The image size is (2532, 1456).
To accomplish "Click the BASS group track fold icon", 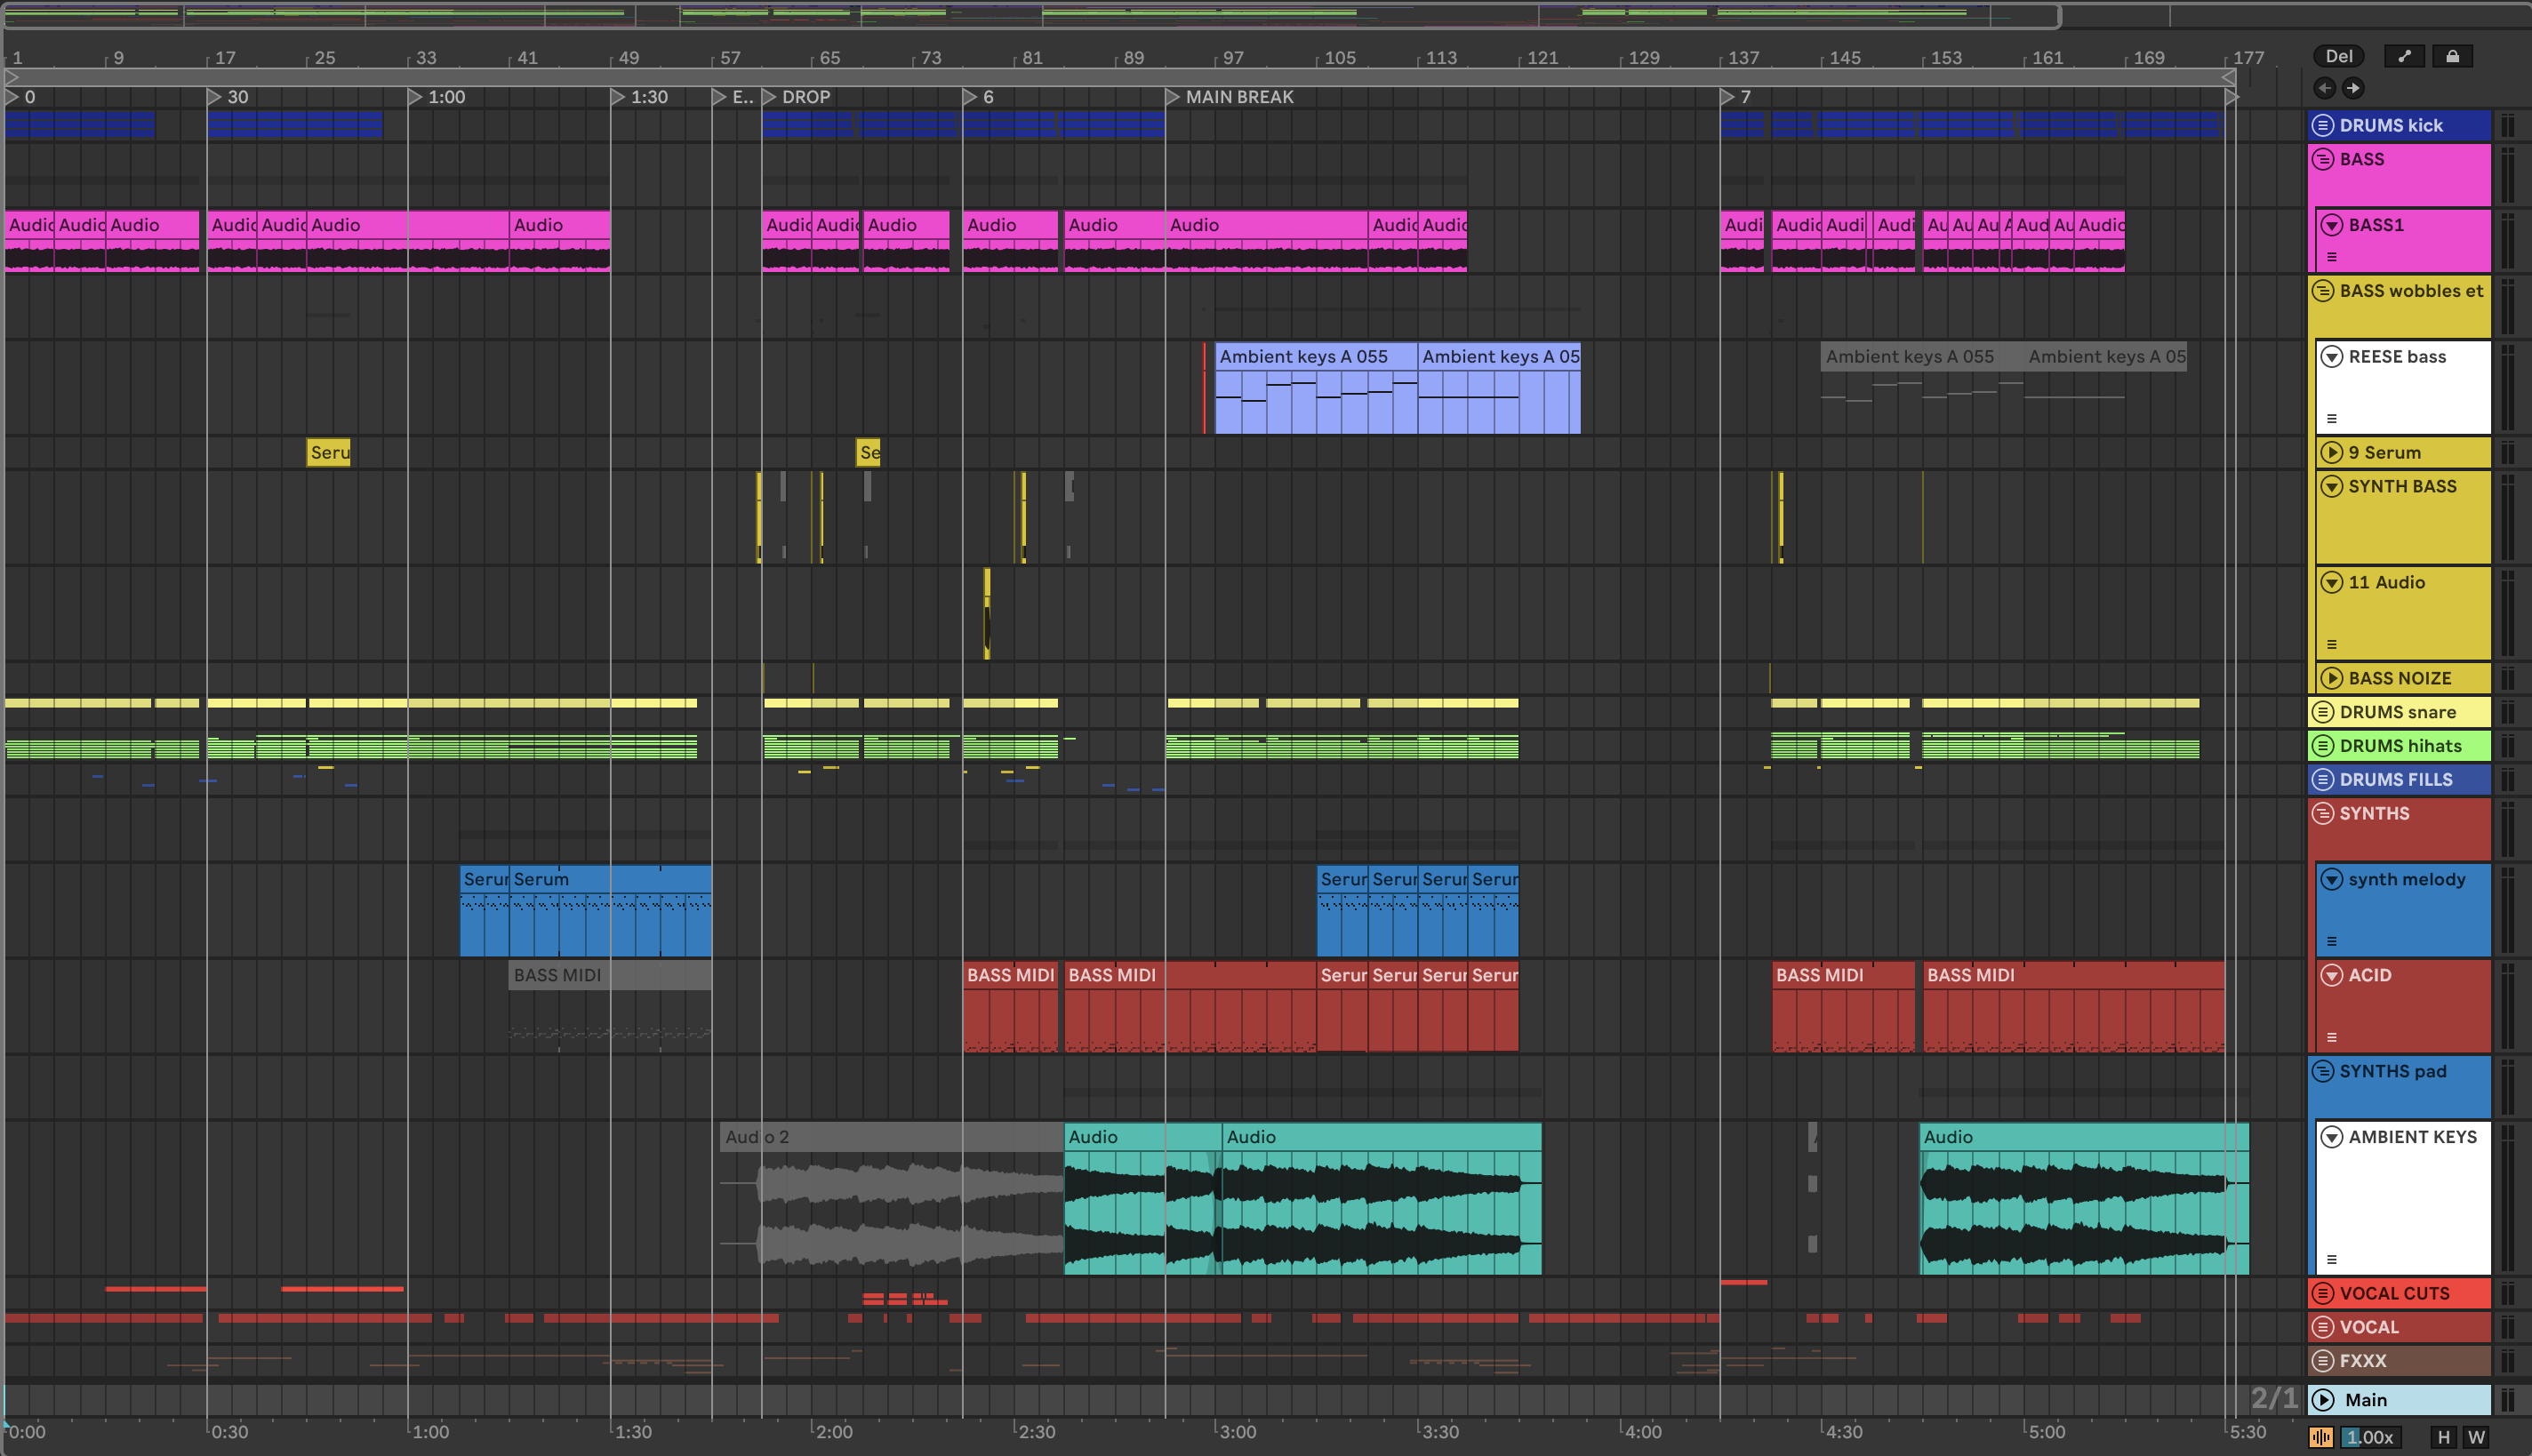I will point(2323,159).
